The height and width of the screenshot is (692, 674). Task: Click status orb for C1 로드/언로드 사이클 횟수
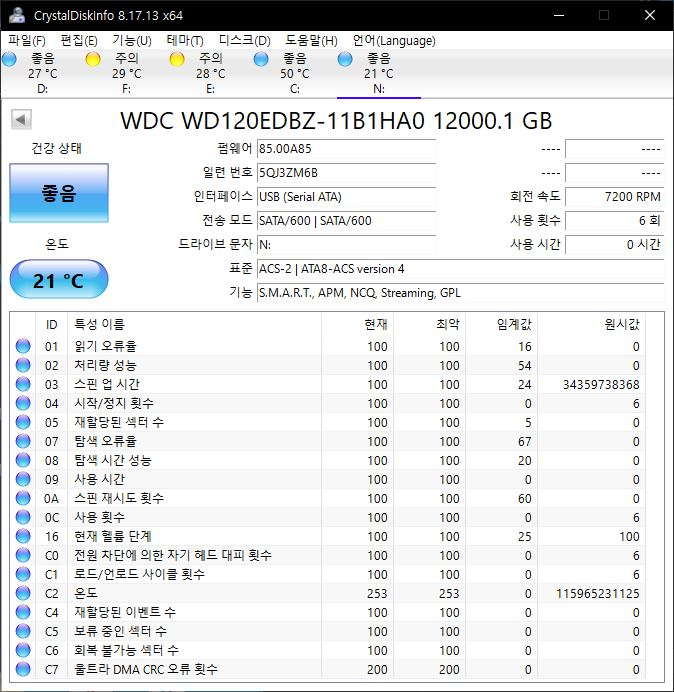[23, 574]
